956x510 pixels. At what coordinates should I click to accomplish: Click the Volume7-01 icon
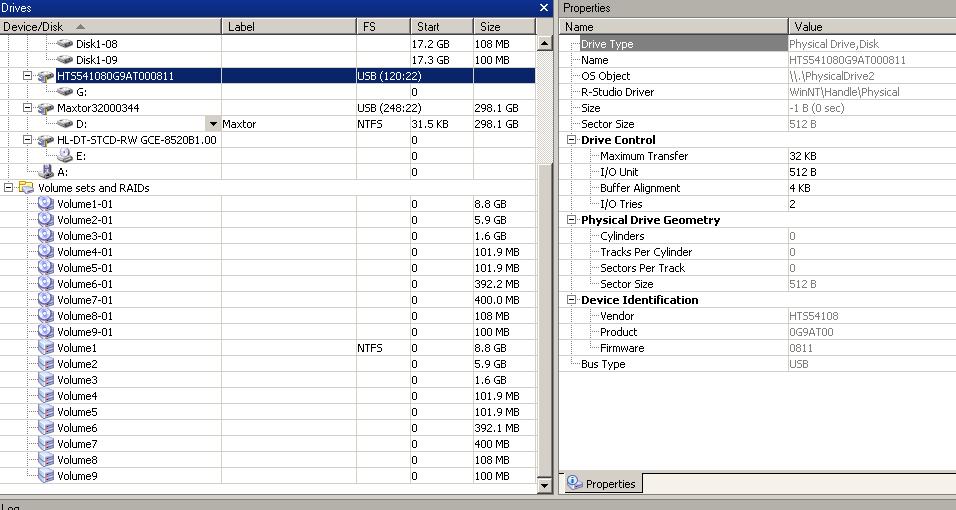(46, 300)
